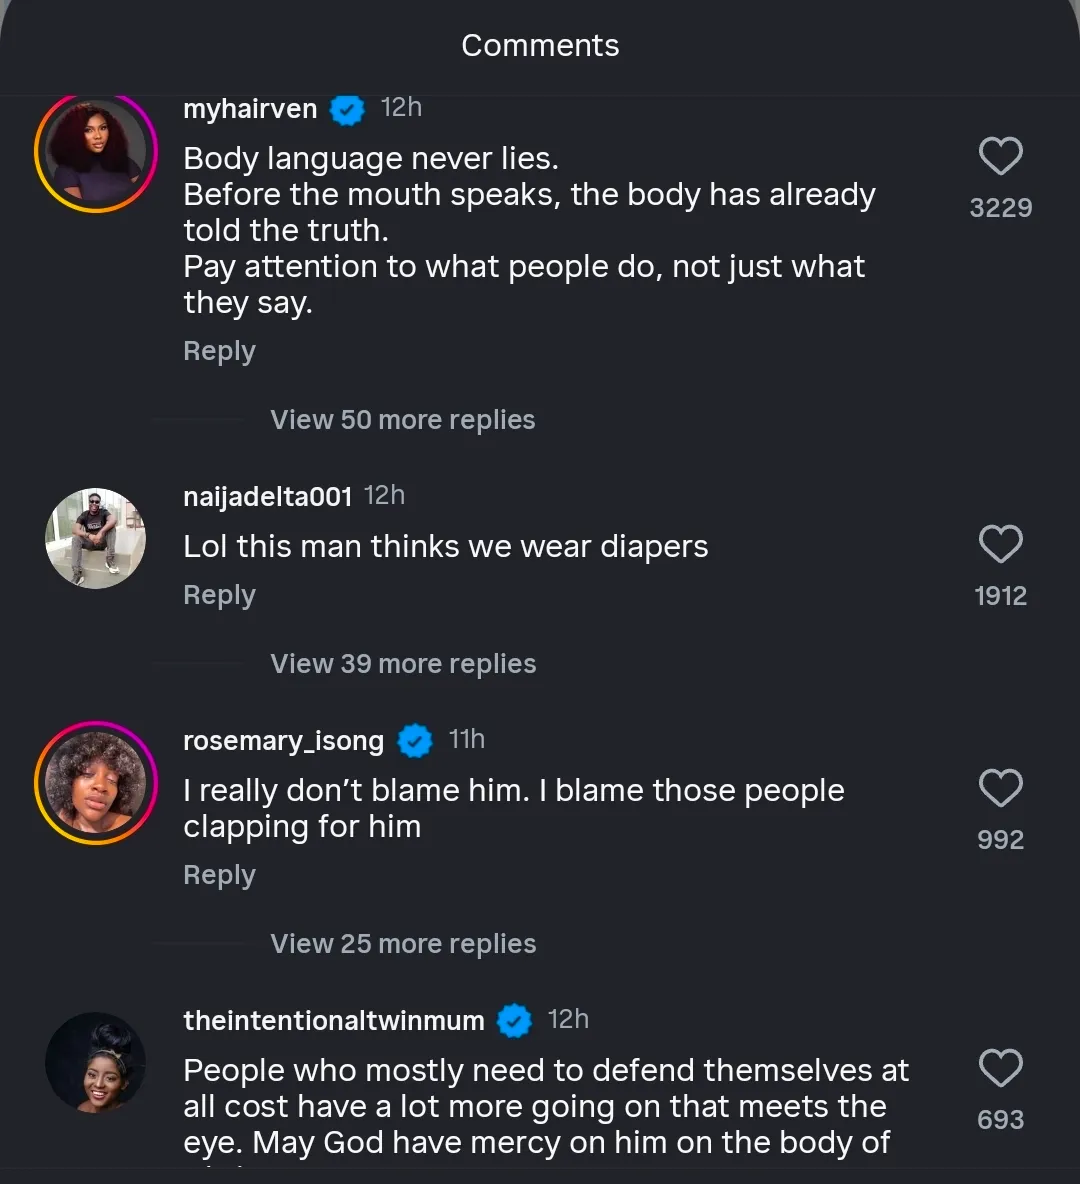Viewport: 1080px width, 1184px height.
Task: Expand View 25 more replies
Action: (x=403, y=944)
